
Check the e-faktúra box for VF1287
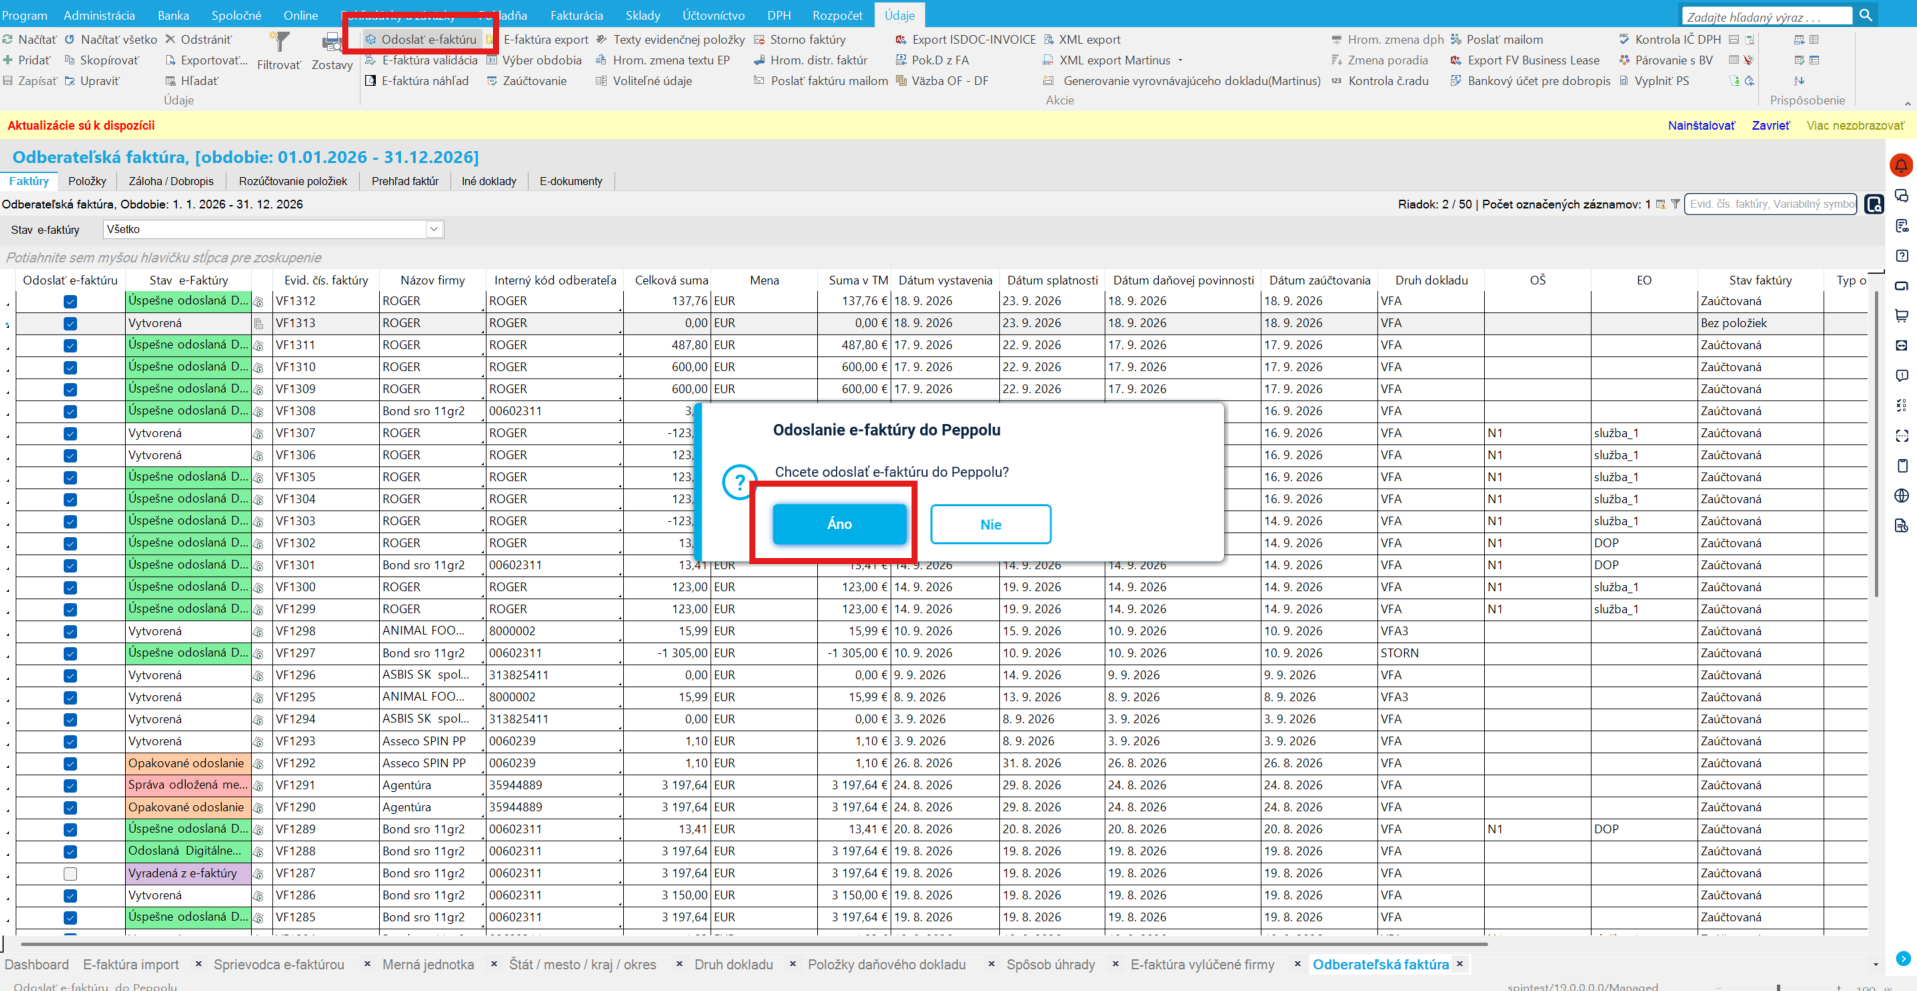(70, 873)
